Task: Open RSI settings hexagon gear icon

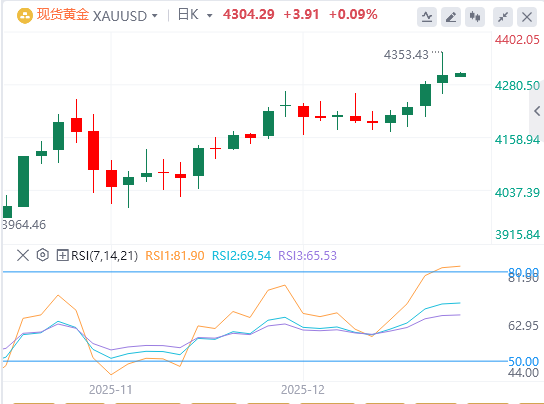Action: [42, 255]
